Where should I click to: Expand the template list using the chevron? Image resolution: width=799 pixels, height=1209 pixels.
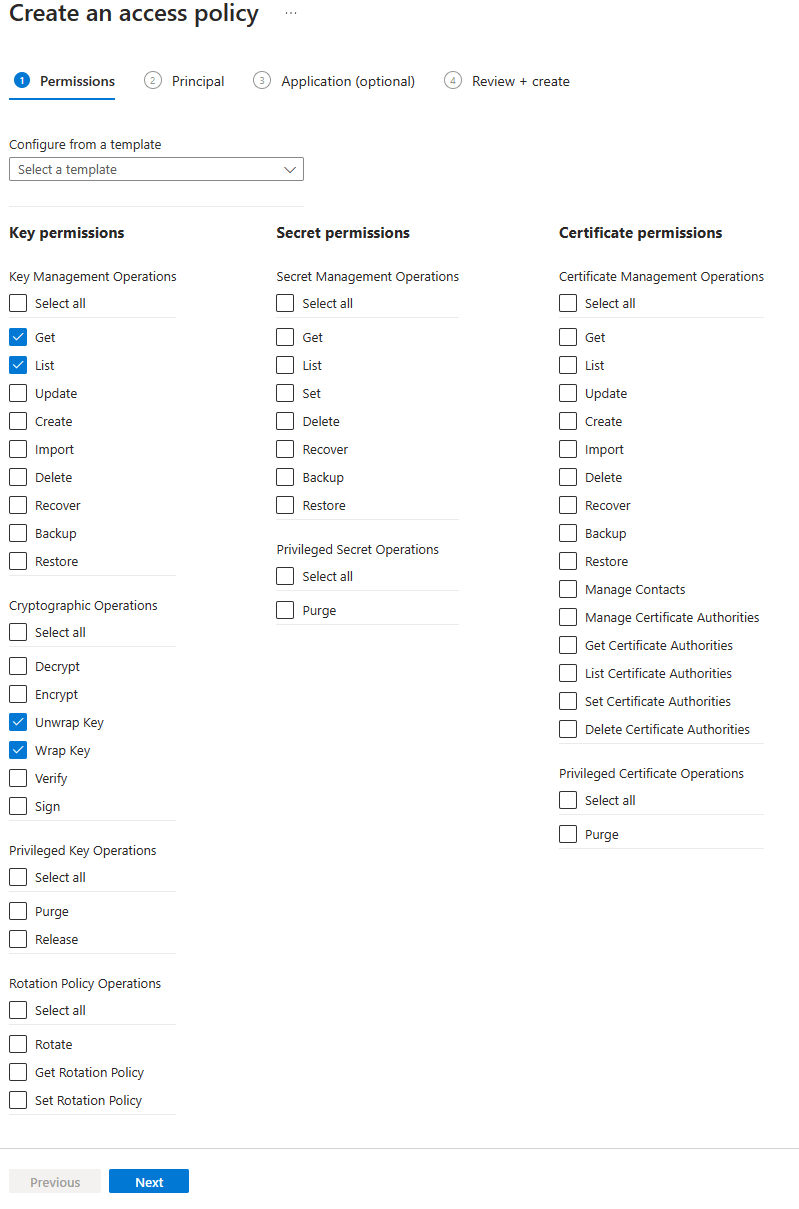(x=290, y=169)
